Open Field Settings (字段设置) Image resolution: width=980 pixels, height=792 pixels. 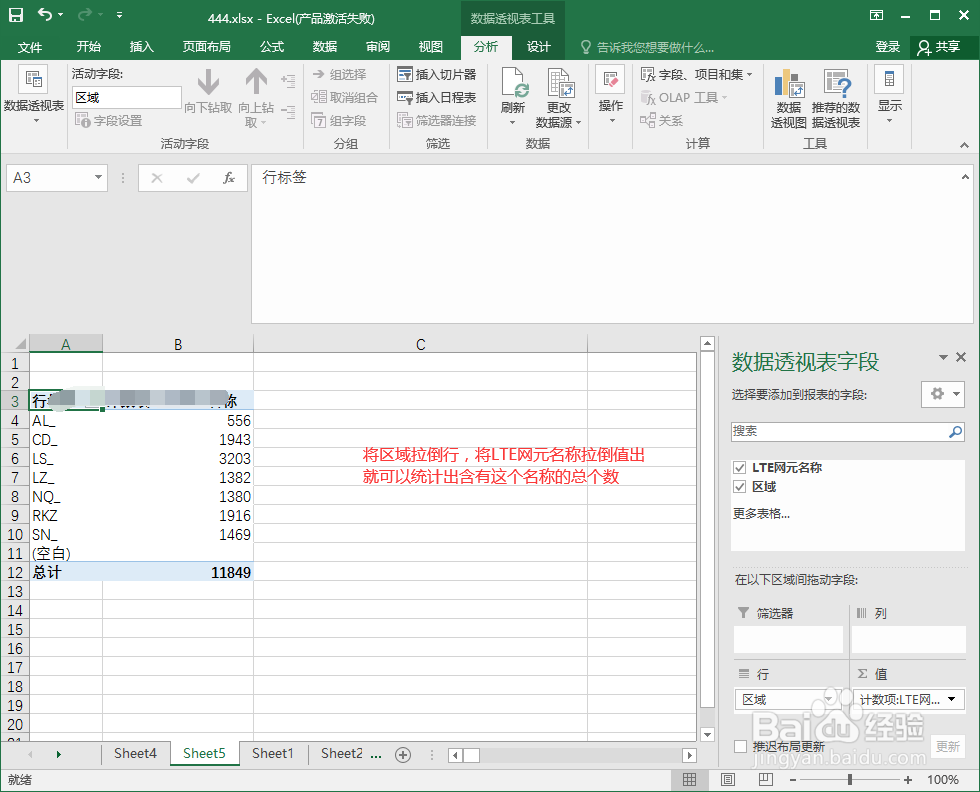[x=109, y=120]
